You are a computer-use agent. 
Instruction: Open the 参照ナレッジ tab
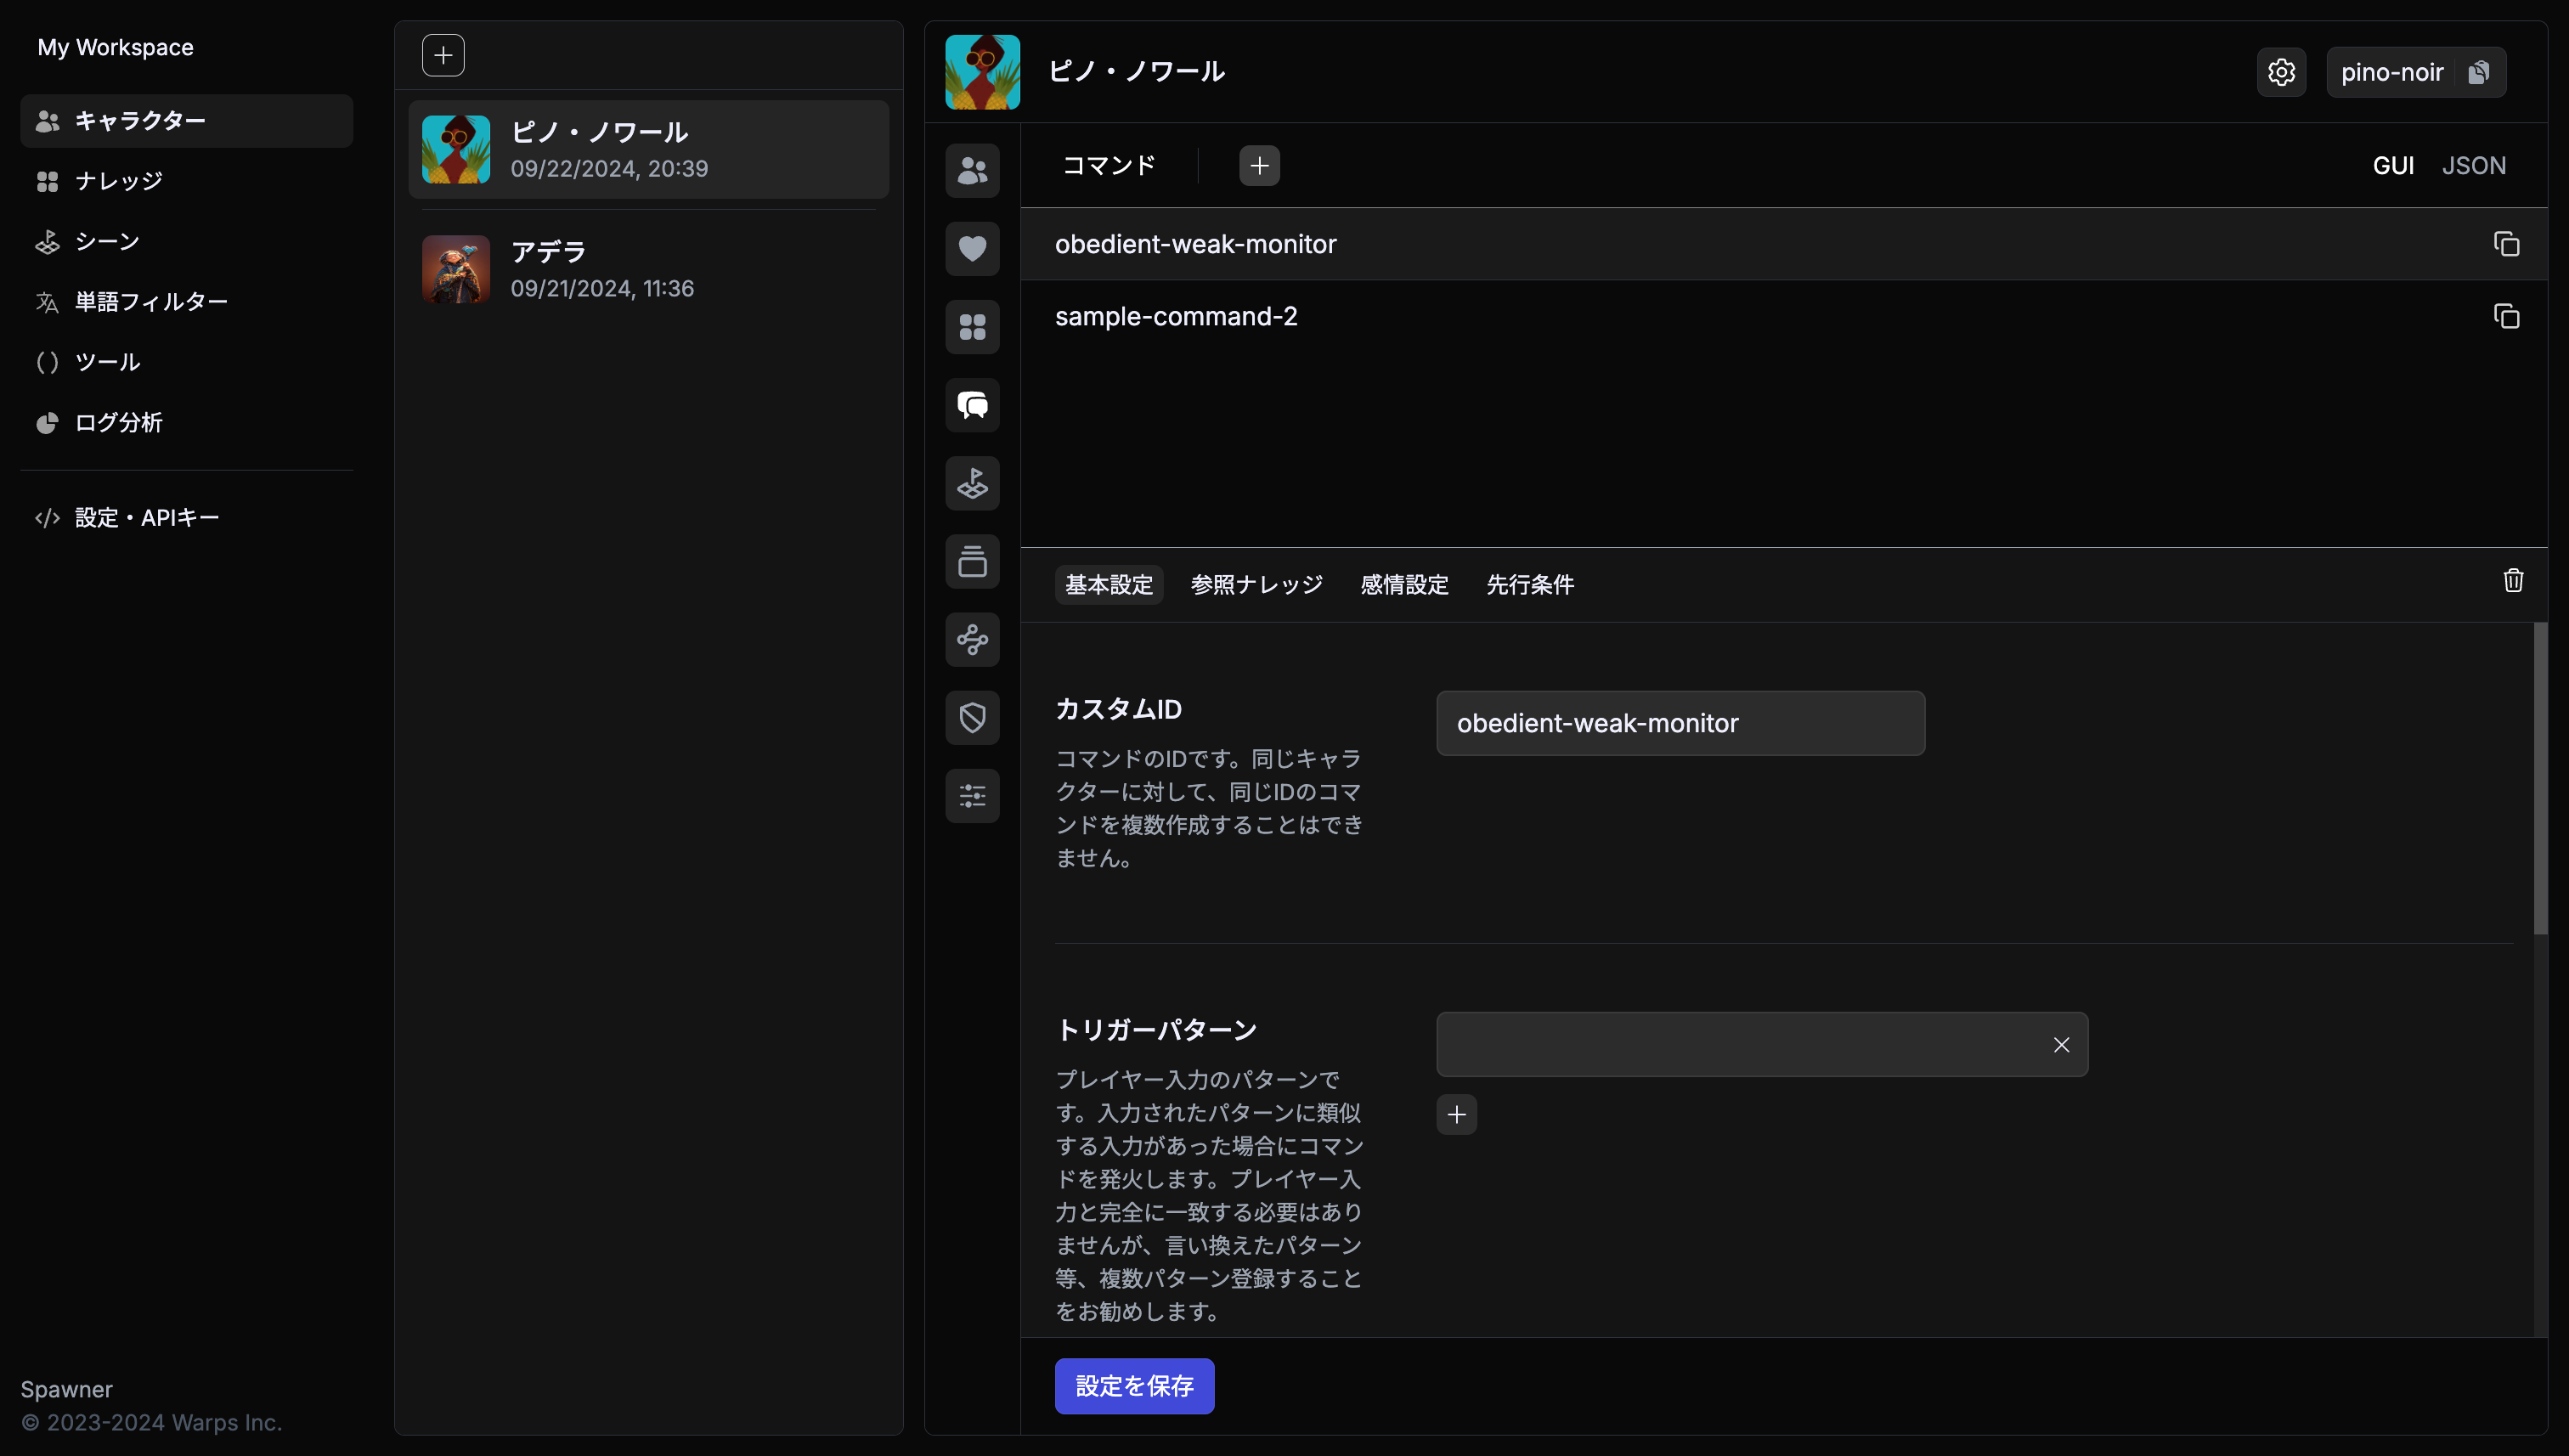(1256, 585)
